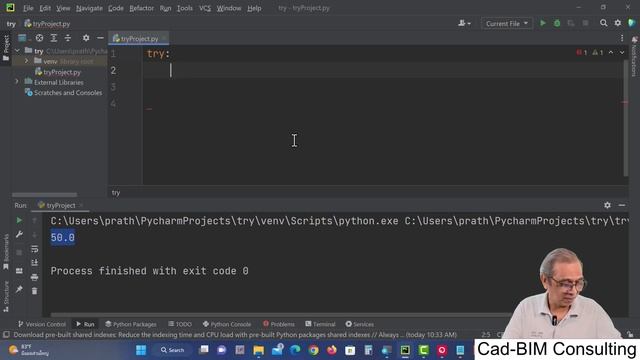Viewport: 640px width, 360px height.
Task: Hide the Run panel with minus icon
Action: 622,205
